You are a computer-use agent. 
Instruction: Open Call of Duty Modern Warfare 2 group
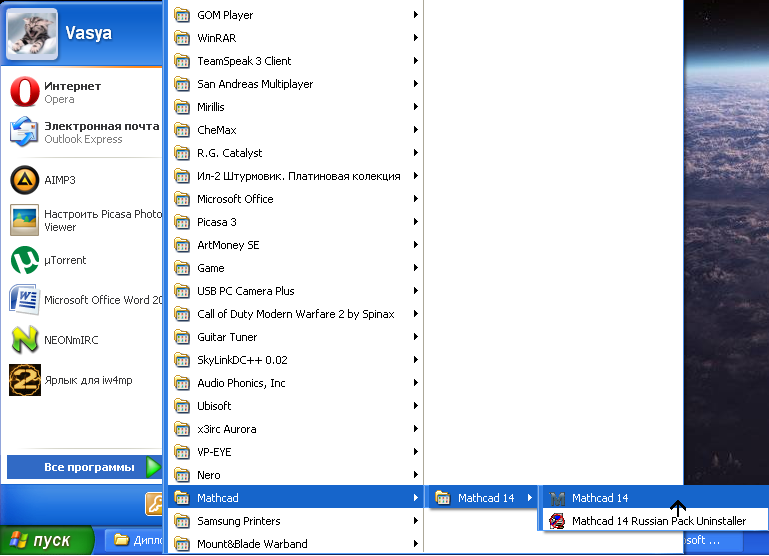coord(296,314)
